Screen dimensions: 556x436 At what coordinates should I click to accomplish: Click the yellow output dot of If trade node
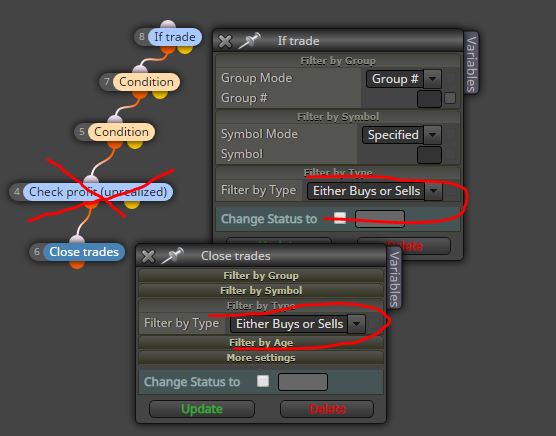[x=185, y=49]
